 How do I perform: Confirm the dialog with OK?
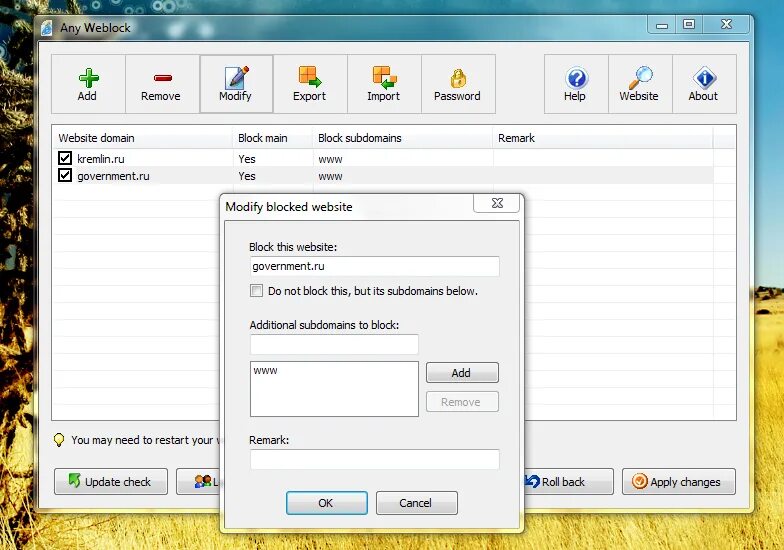326,502
